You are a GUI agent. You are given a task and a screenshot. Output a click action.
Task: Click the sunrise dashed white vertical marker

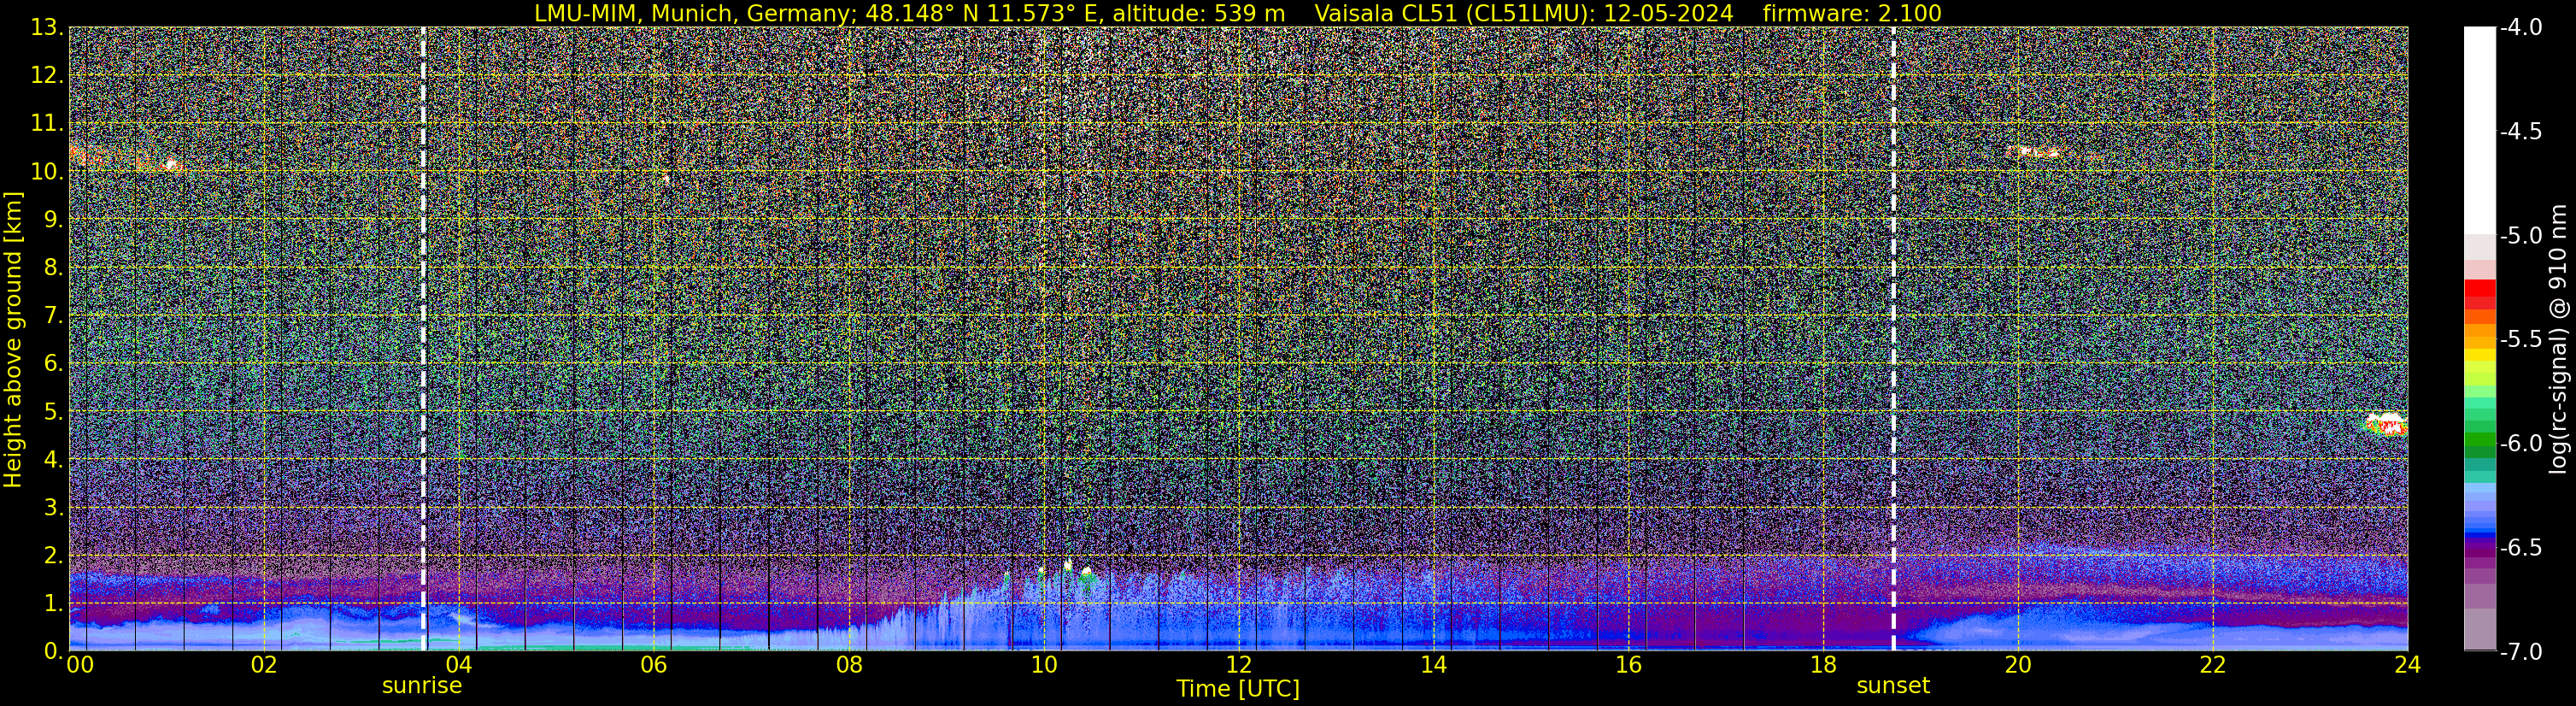[x=423, y=339]
